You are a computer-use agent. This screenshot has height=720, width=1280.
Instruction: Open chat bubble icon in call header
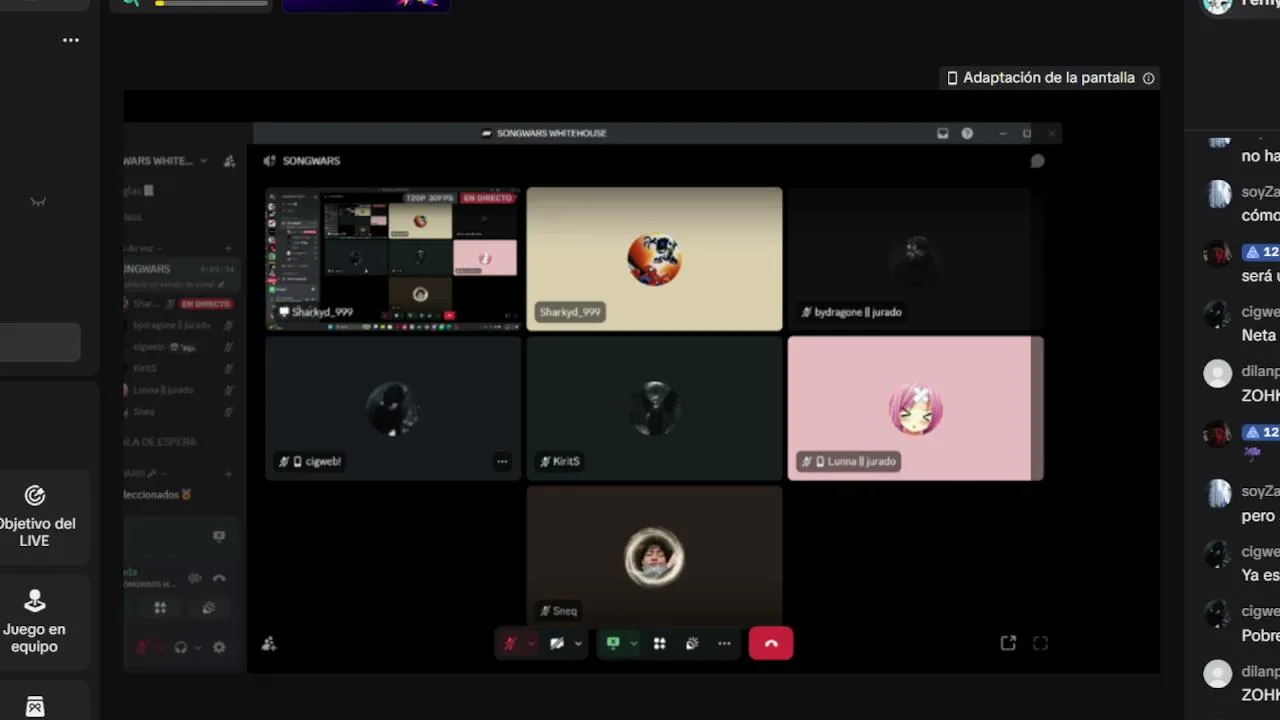pyautogui.click(x=1038, y=161)
